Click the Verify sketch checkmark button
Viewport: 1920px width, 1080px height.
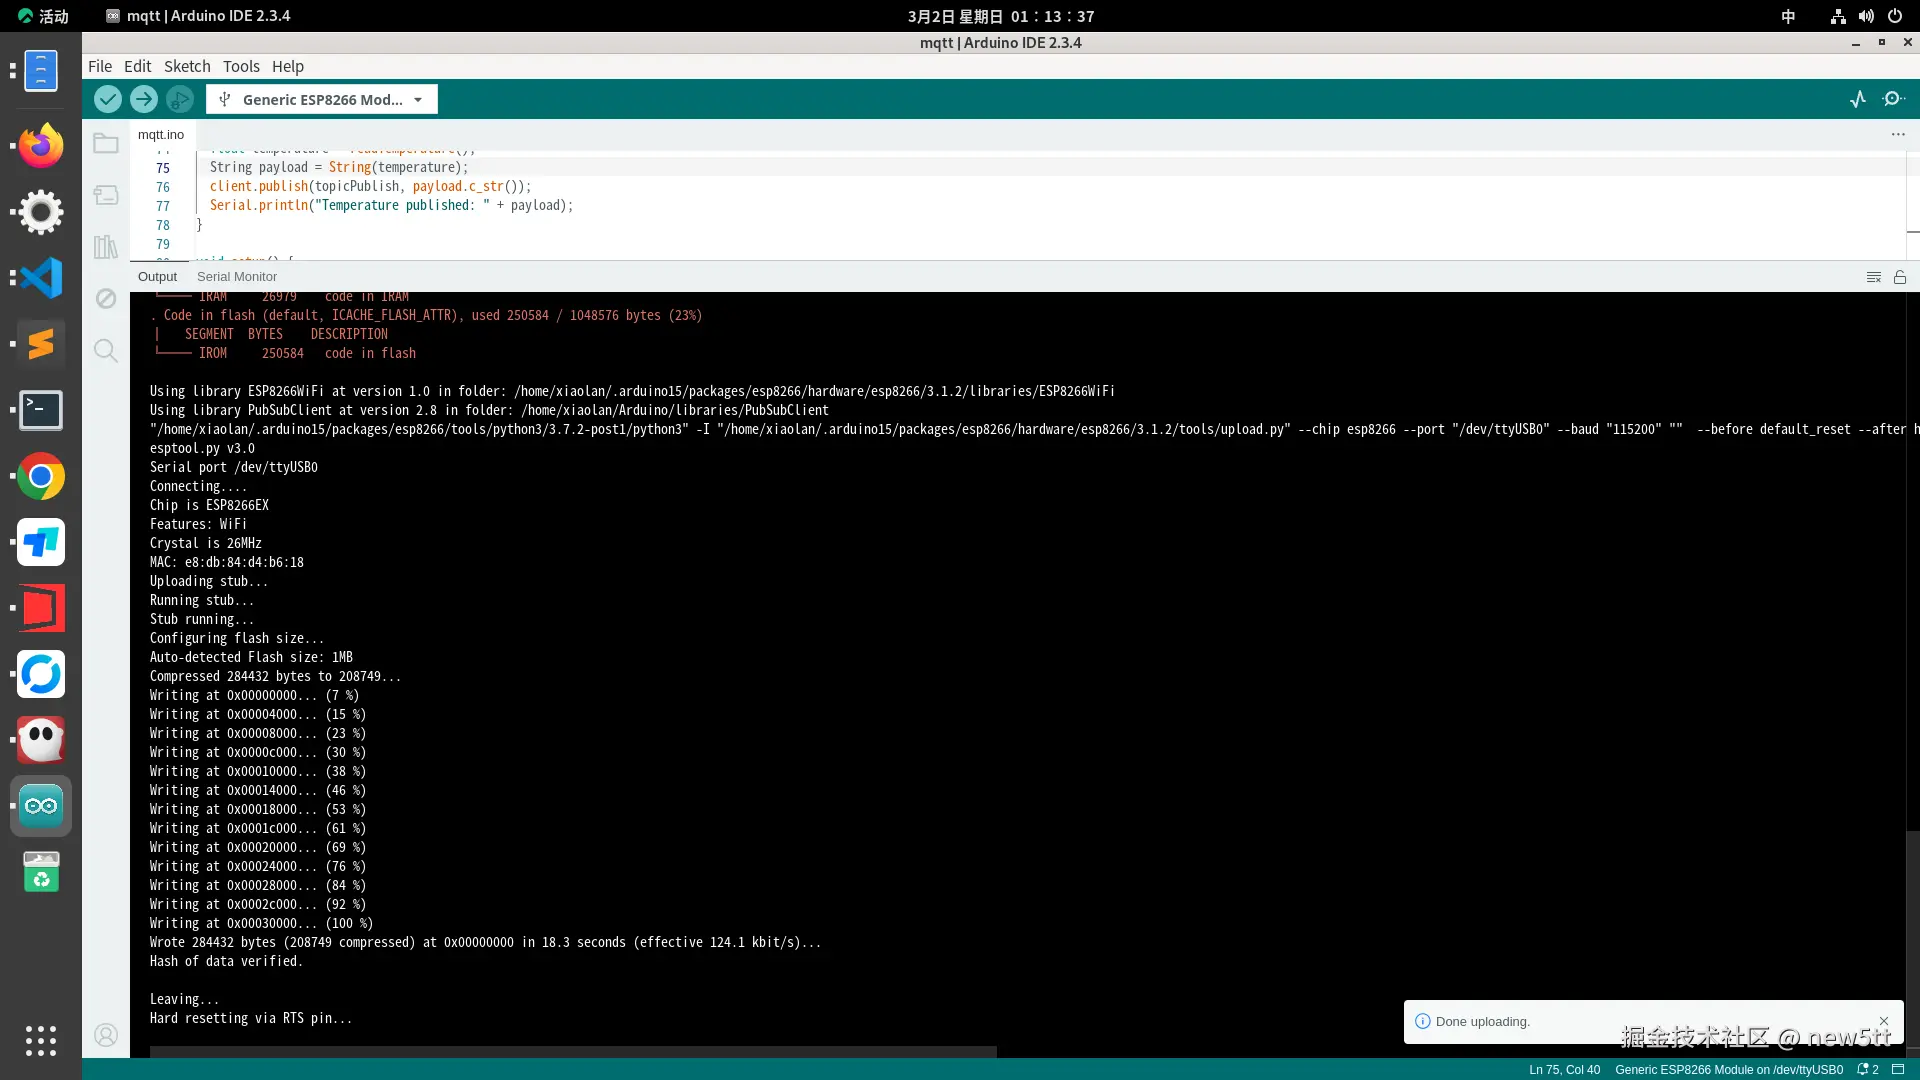point(108,99)
